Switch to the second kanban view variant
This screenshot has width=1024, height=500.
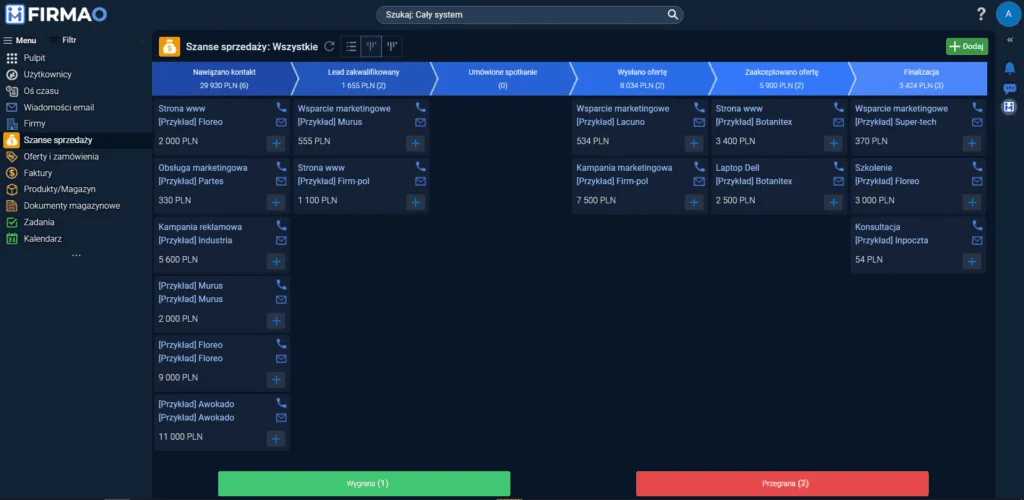(x=392, y=46)
